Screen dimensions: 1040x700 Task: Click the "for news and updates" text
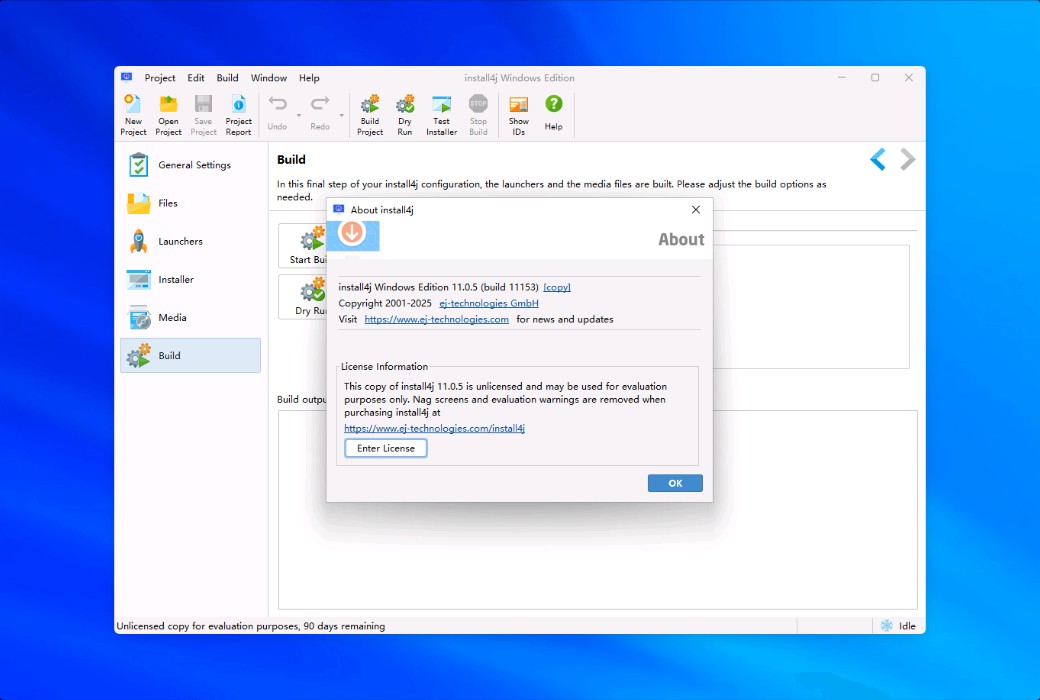click(565, 319)
